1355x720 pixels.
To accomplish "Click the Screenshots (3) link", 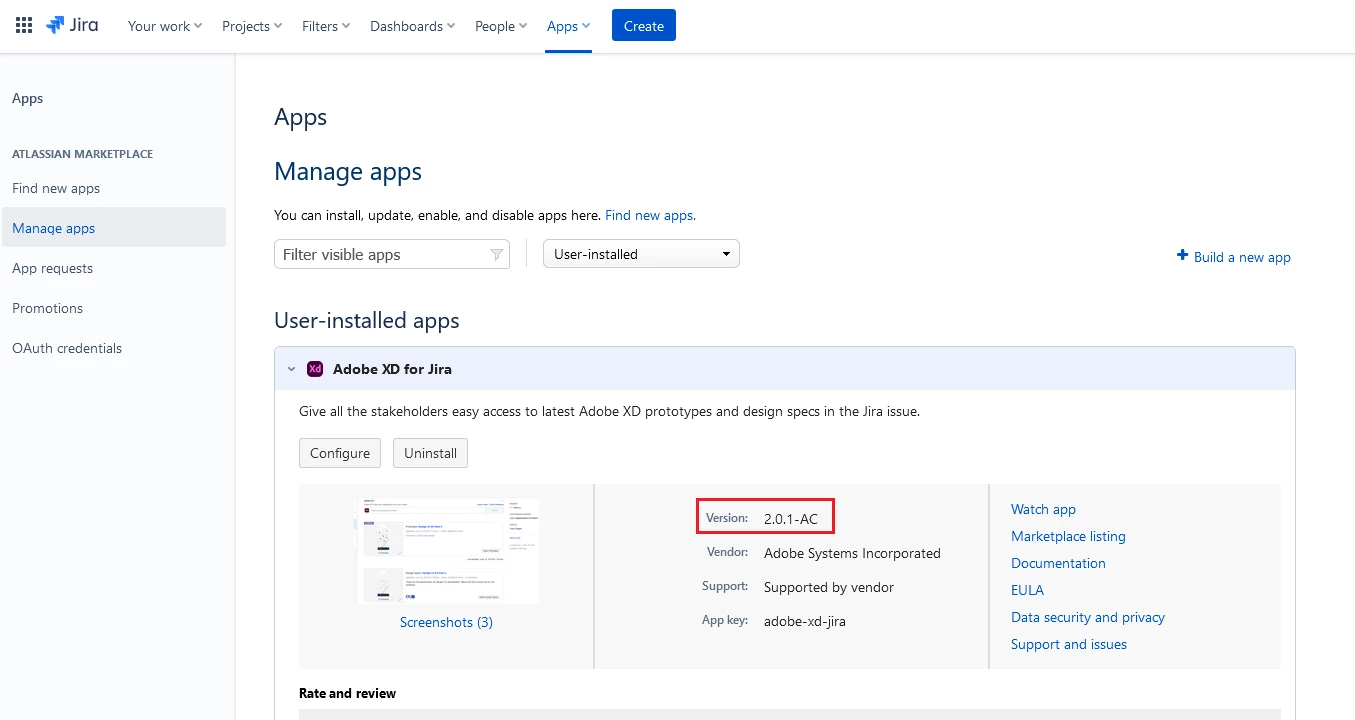I will click(x=446, y=622).
